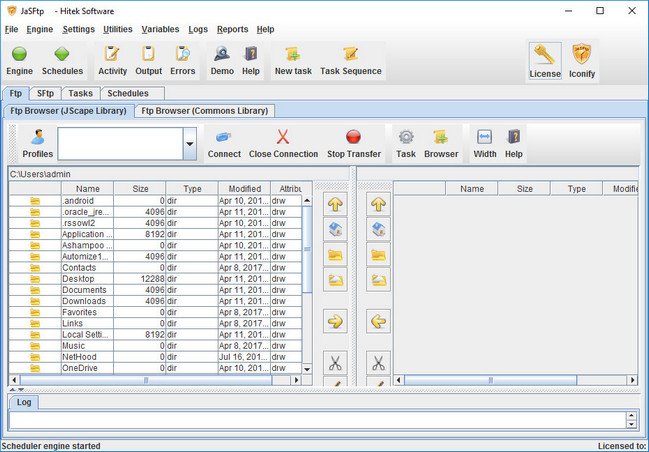Viewport: 649px width, 452px height.
Task: Open the Utilities menu
Action: point(117,29)
